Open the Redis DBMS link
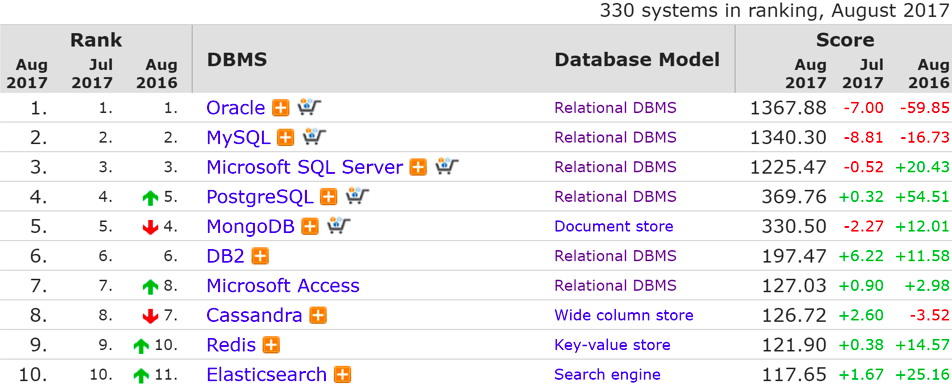Viewport: 952px width, 385px height. [231, 345]
